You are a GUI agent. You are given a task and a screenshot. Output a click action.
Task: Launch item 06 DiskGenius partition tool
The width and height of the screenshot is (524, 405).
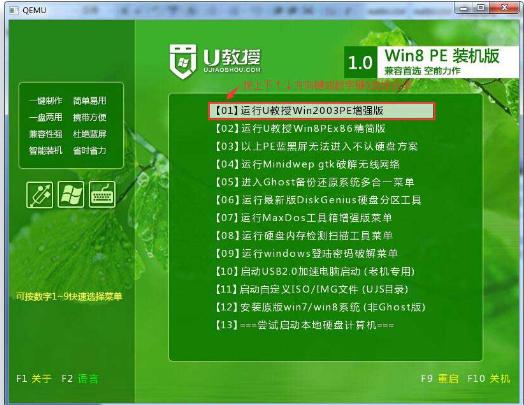click(x=318, y=200)
